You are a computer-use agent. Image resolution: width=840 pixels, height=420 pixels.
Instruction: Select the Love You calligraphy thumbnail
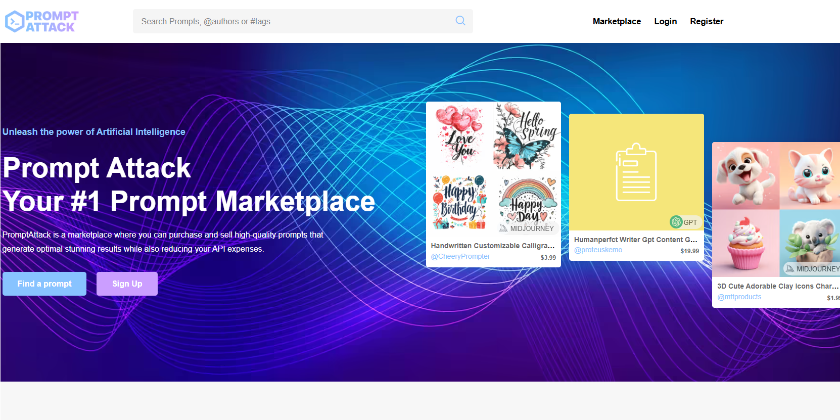click(x=459, y=134)
